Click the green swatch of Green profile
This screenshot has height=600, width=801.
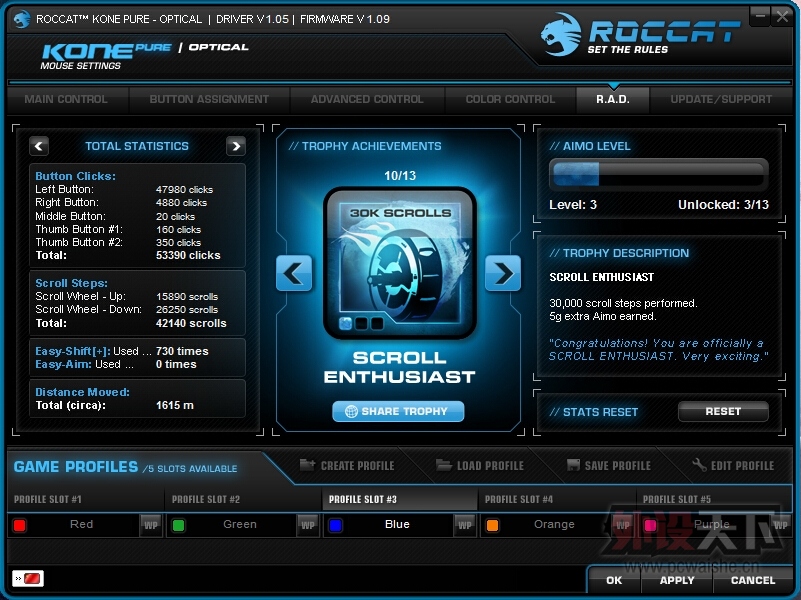178,525
